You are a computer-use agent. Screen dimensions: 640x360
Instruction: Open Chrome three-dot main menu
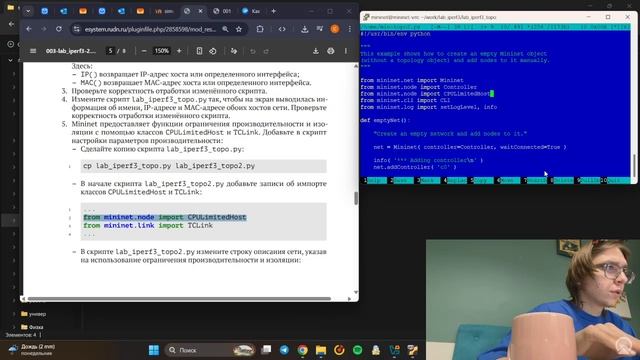[350, 29]
